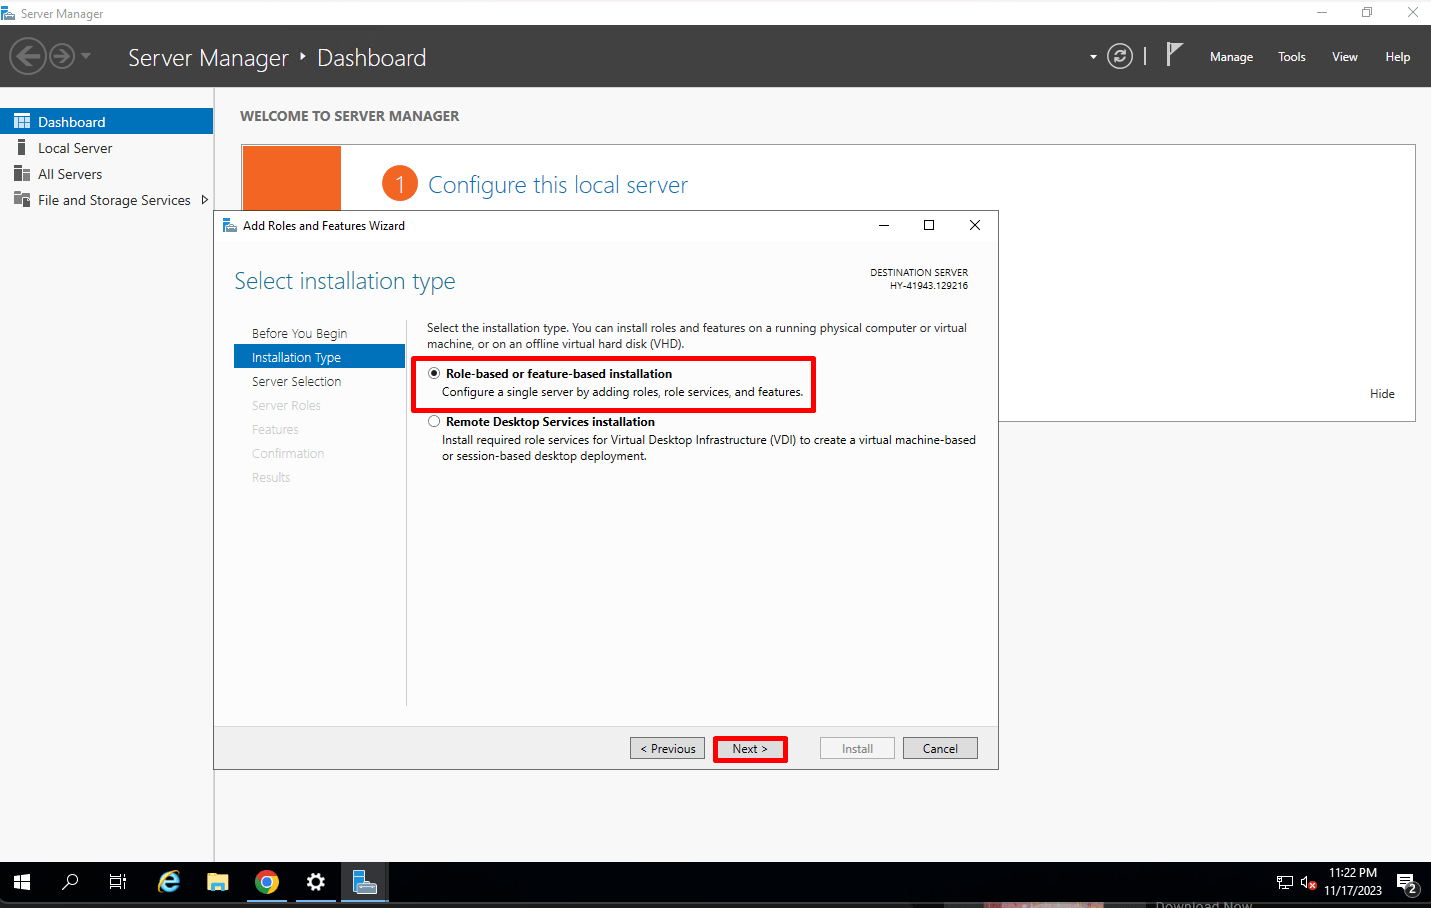Click the refresh icon in Server Manager header
1431x908 pixels.
1119,56
